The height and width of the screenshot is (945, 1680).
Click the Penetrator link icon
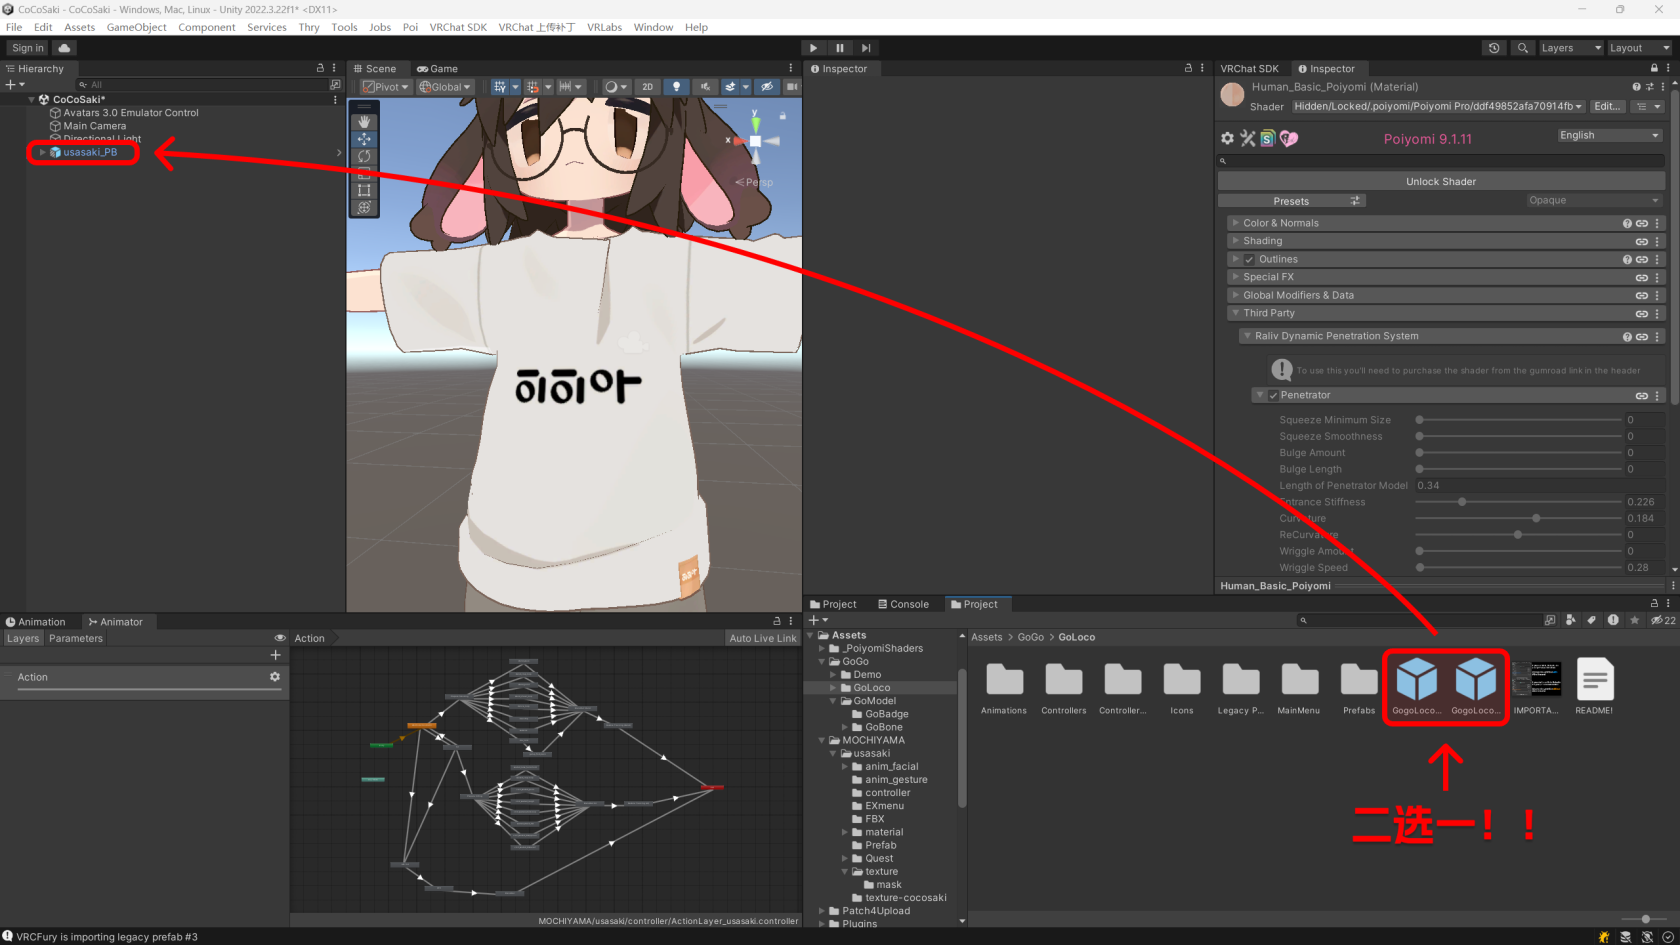click(x=1641, y=396)
